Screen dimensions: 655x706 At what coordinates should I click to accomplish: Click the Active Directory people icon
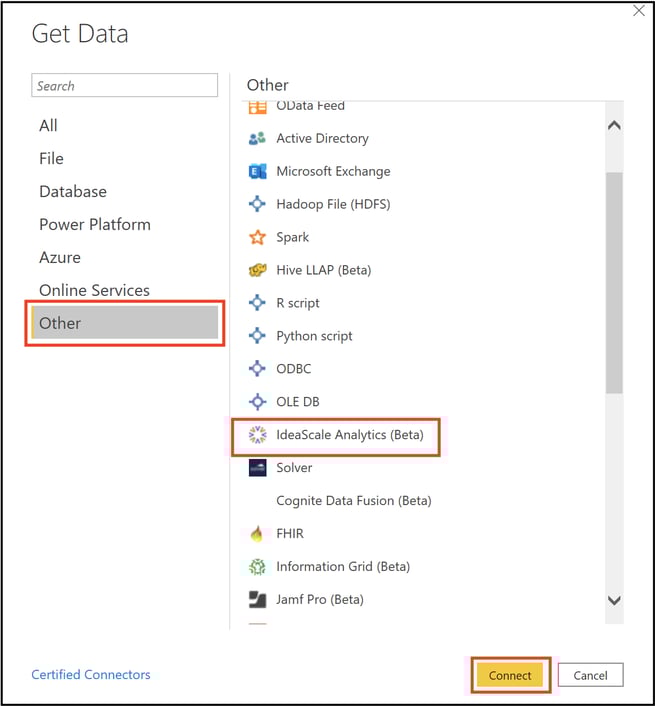(257, 138)
